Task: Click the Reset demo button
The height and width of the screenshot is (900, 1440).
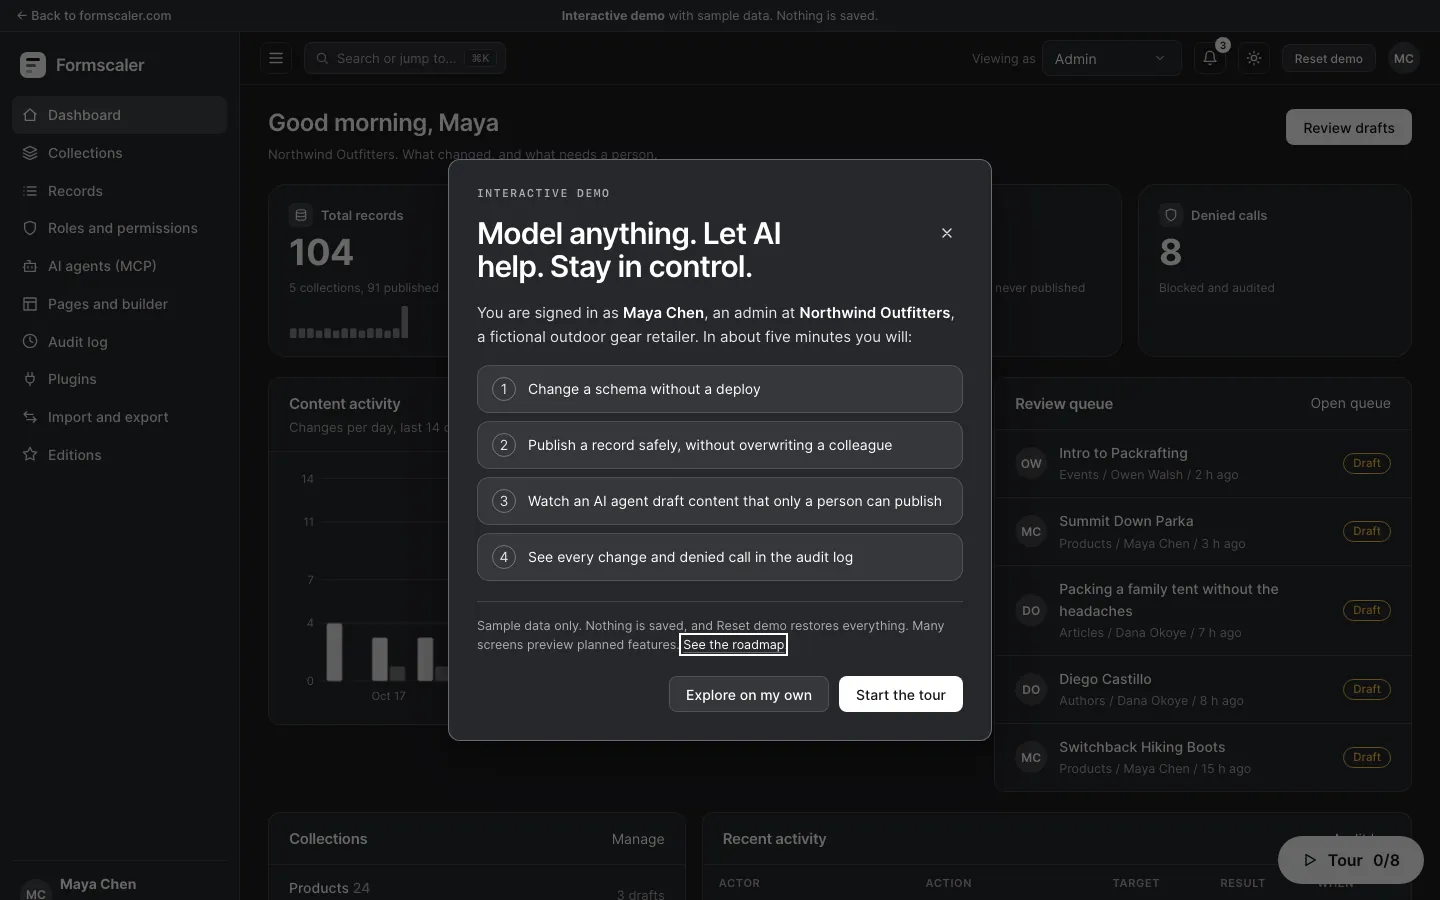Action: tap(1328, 59)
